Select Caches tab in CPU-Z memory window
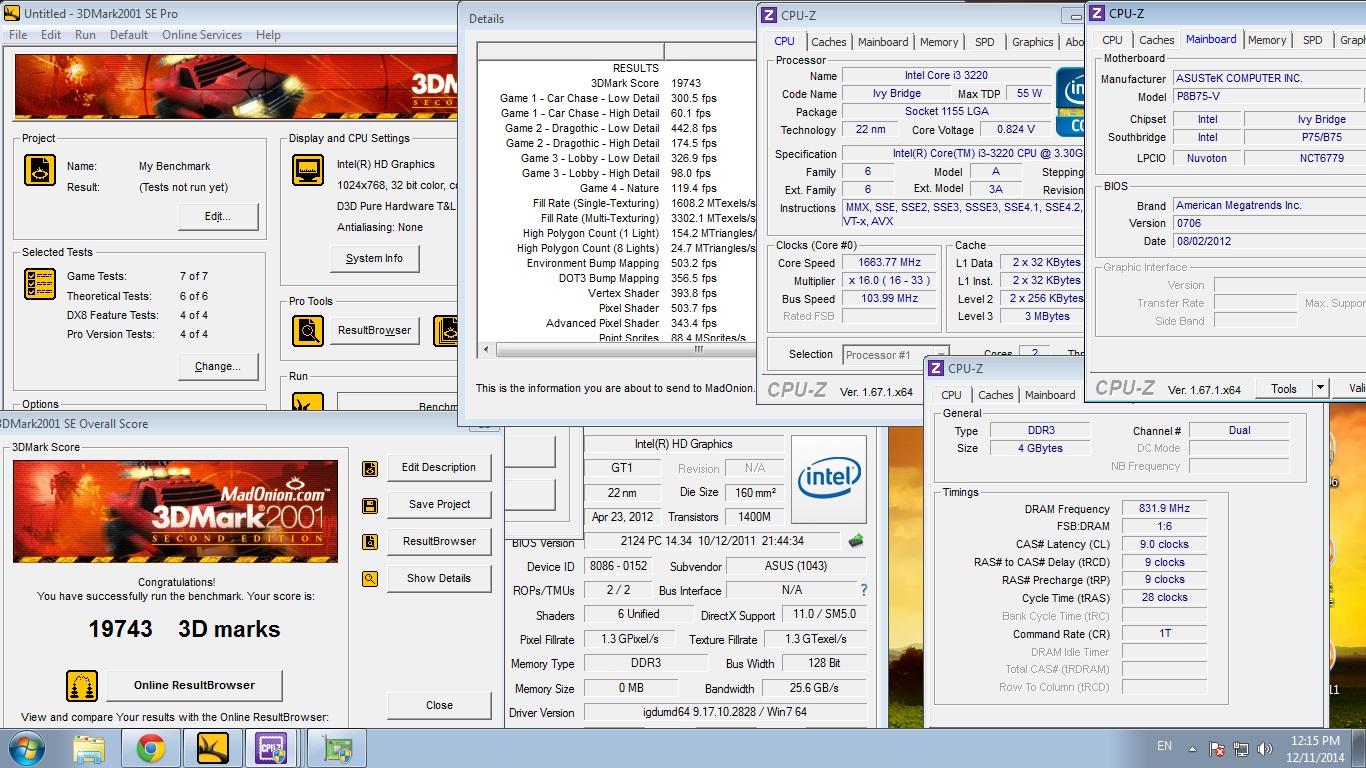 [995, 395]
